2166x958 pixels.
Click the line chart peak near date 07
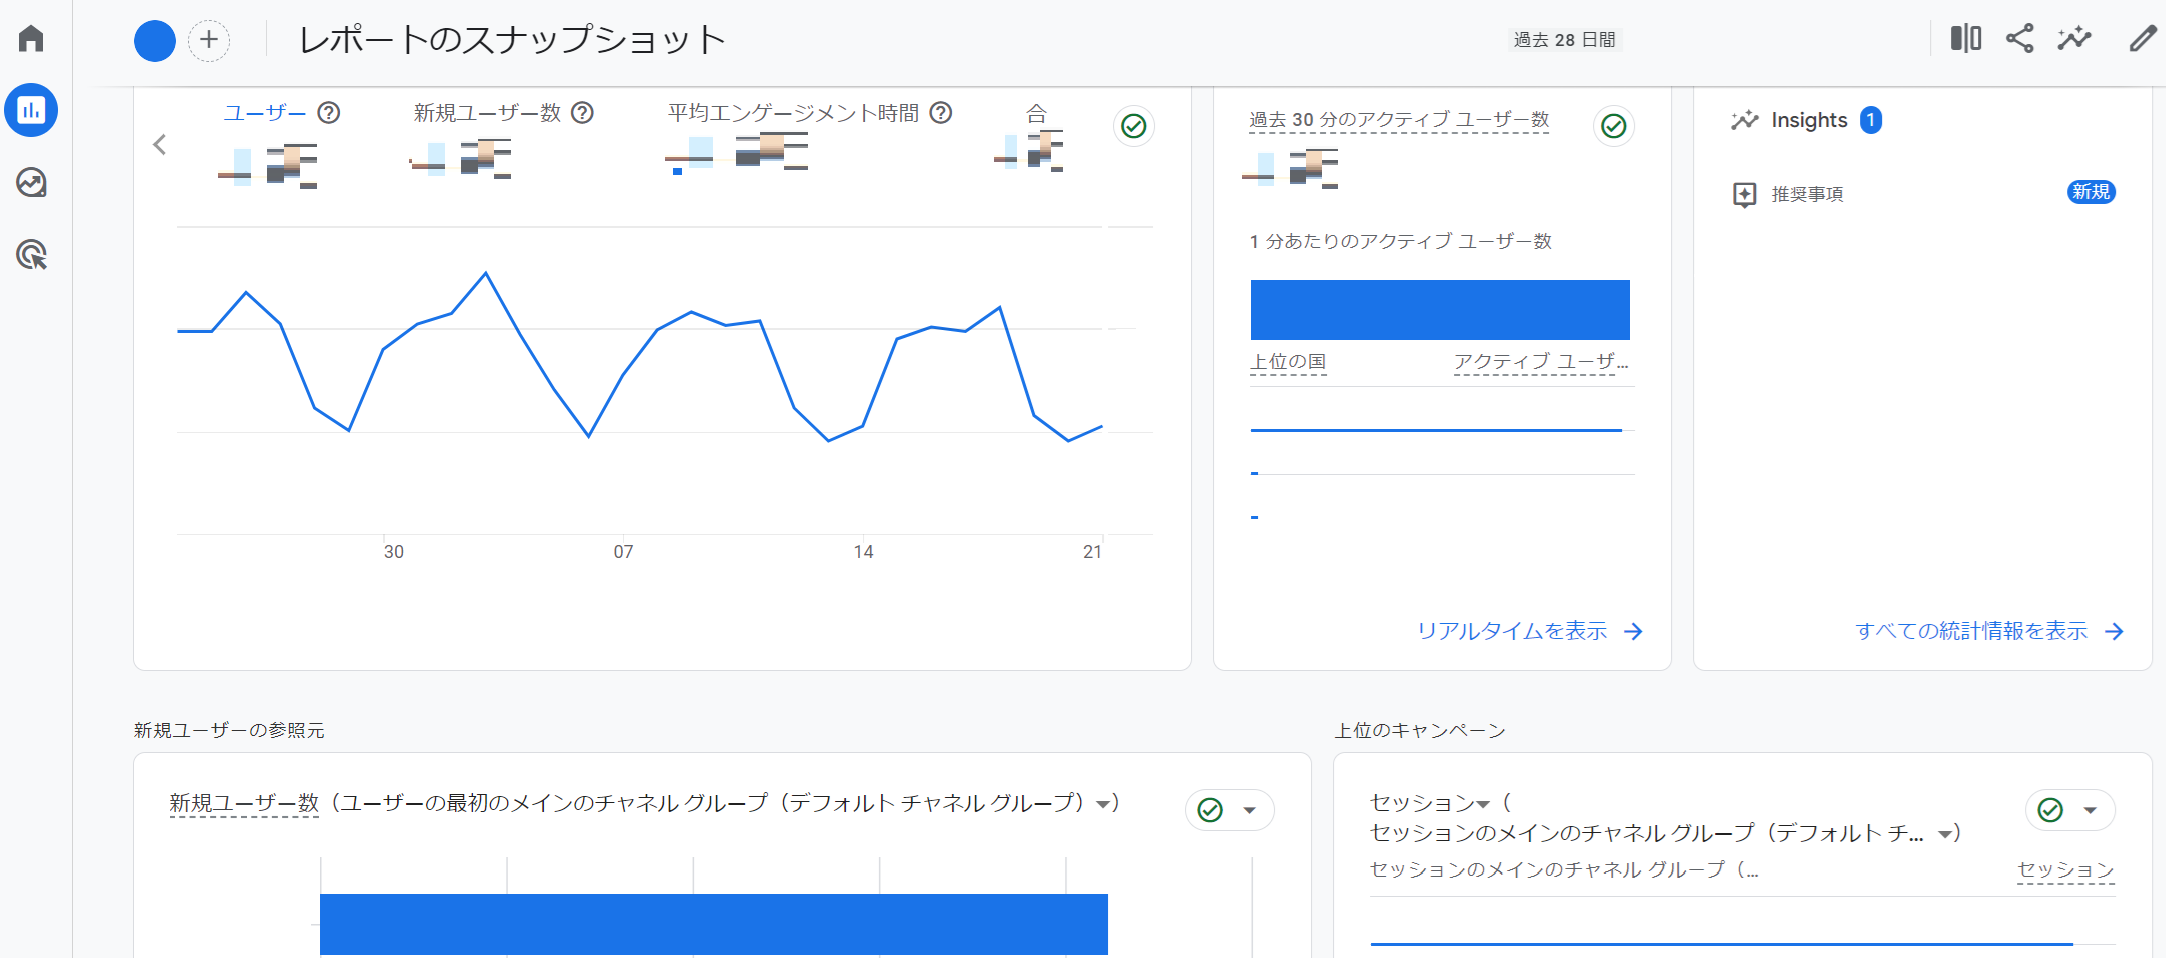(691, 312)
